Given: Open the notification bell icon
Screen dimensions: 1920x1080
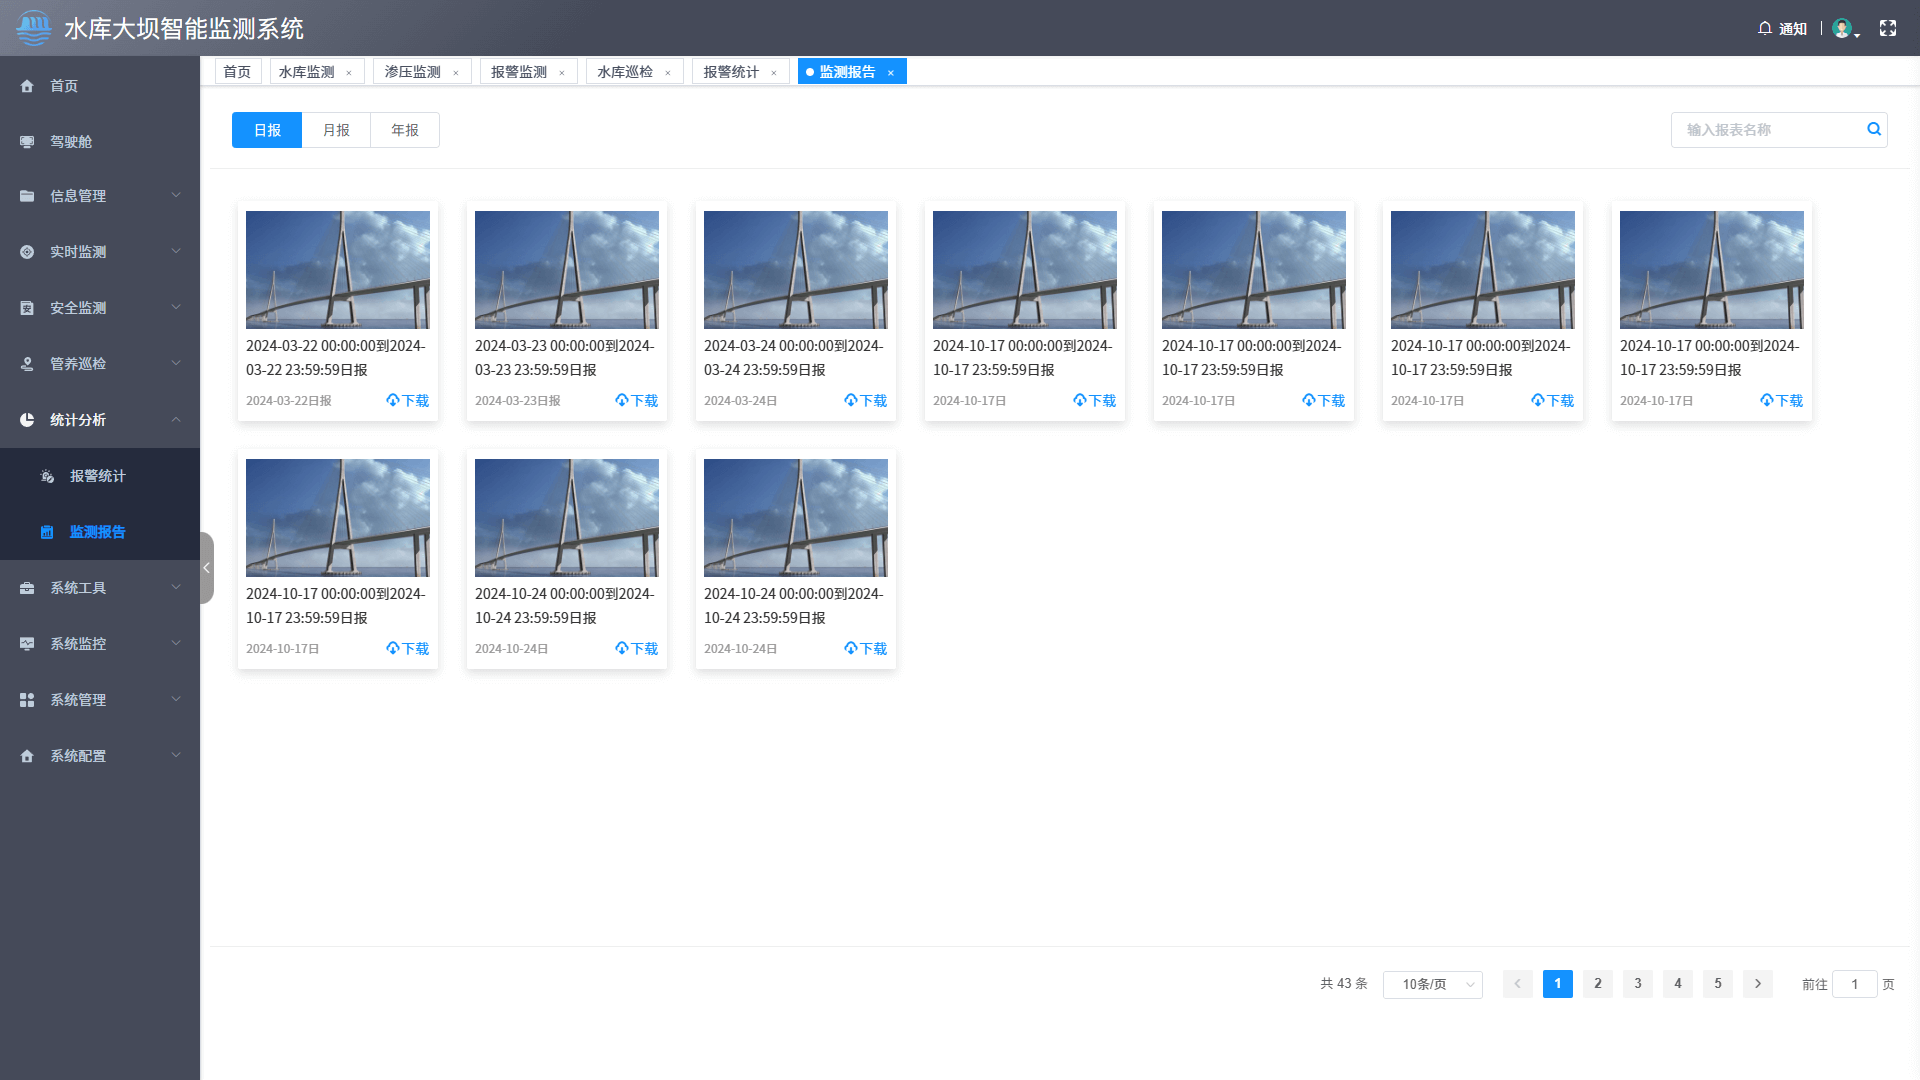Looking at the screenshot, I should (1763, 28).
